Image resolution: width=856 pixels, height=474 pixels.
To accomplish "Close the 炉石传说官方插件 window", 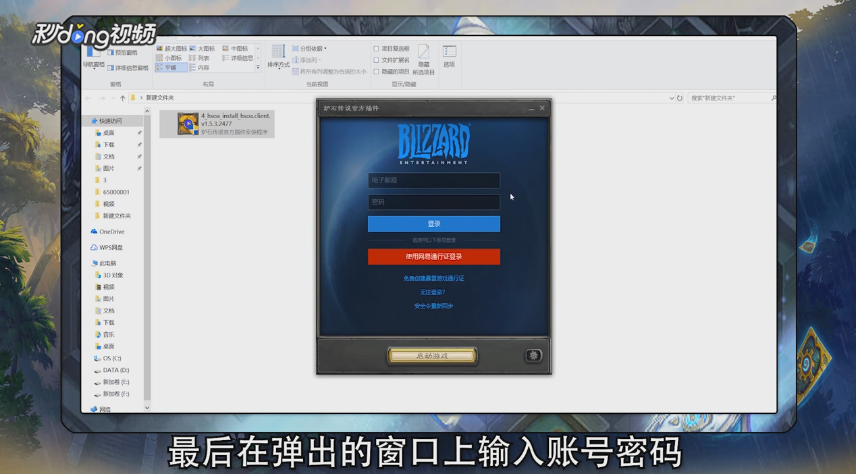I will pos(542,108).
